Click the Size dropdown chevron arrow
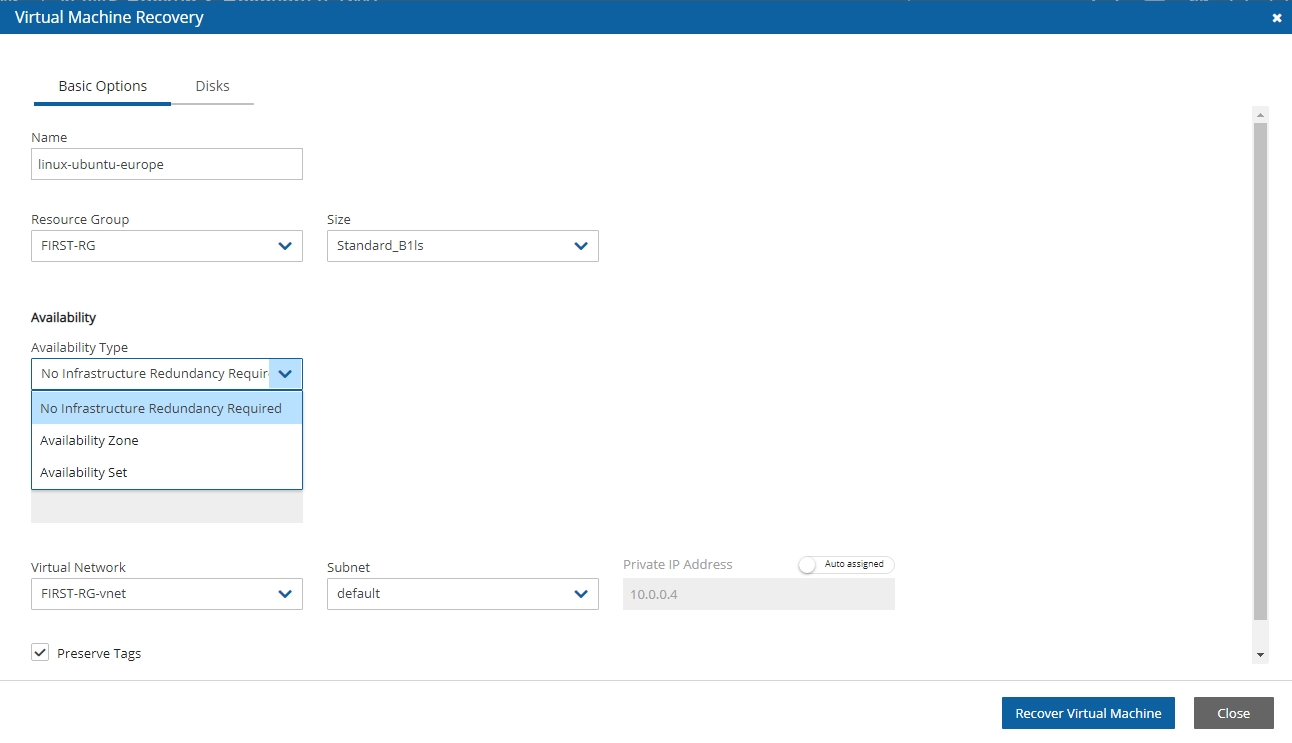 point(581,246)
